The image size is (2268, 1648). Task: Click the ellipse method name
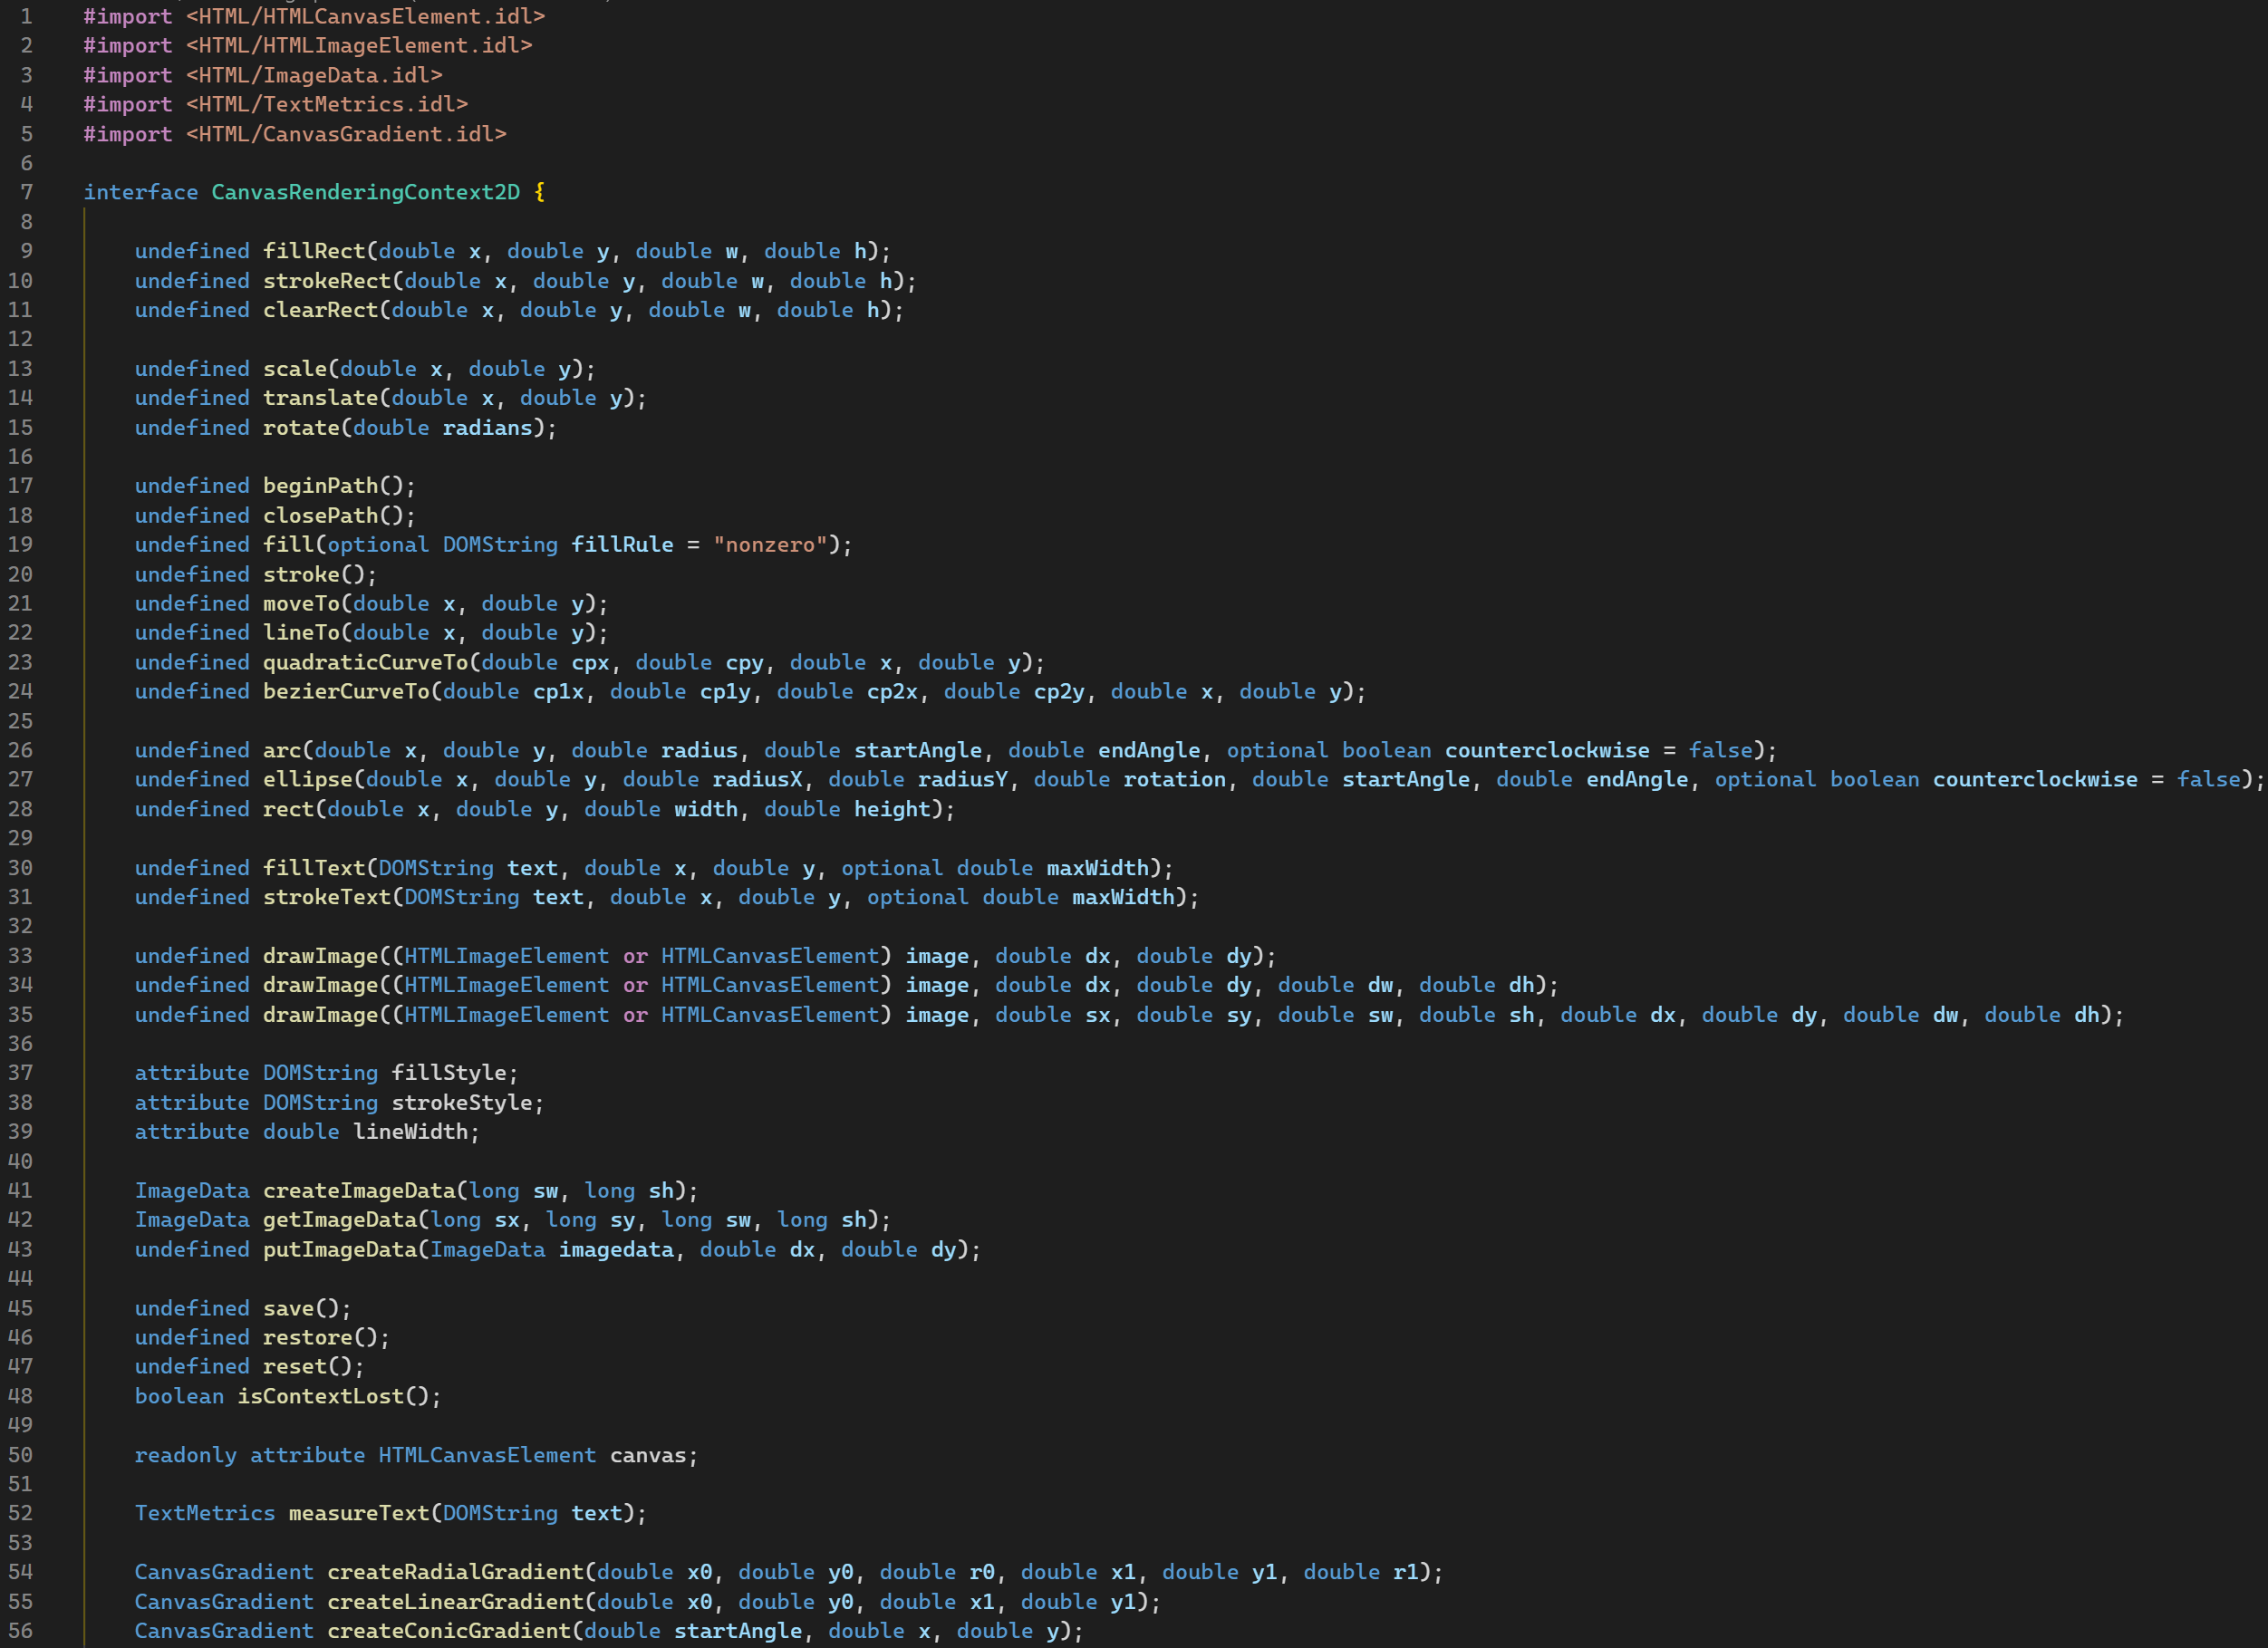(308, 780)
